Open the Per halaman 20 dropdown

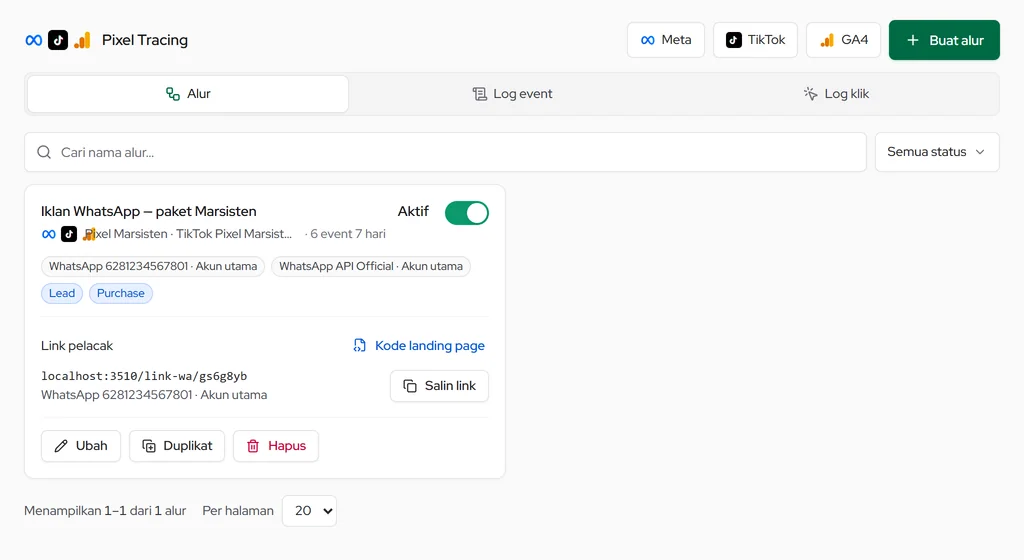[x=310, y=511]
